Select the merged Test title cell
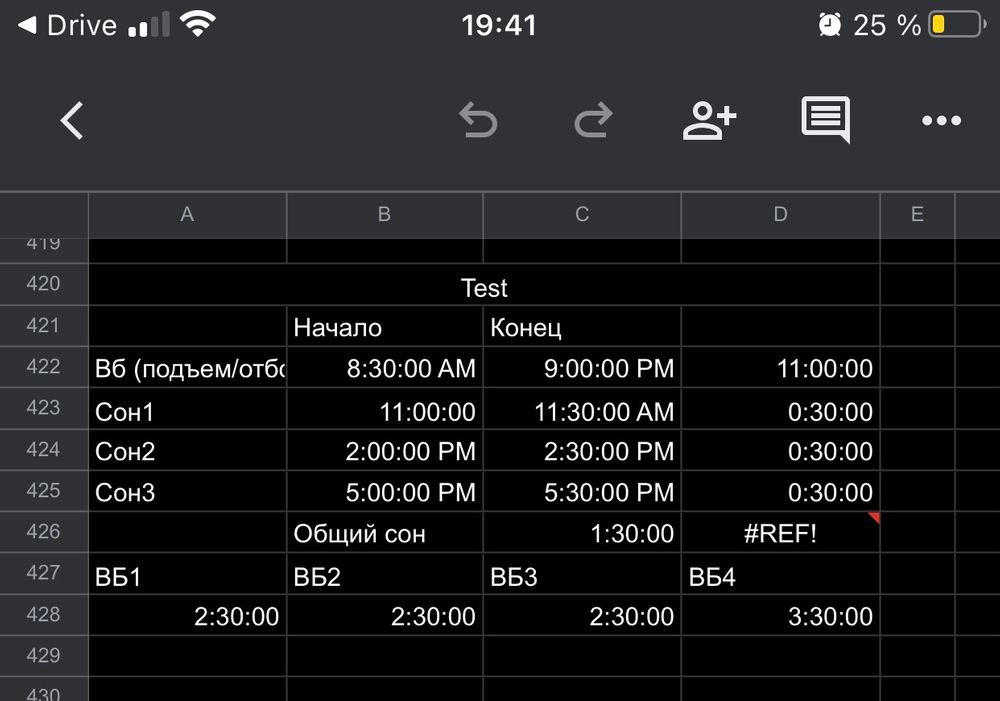Image resolution: width=1000 pixels, height=701 pixels. pos(484,288)
